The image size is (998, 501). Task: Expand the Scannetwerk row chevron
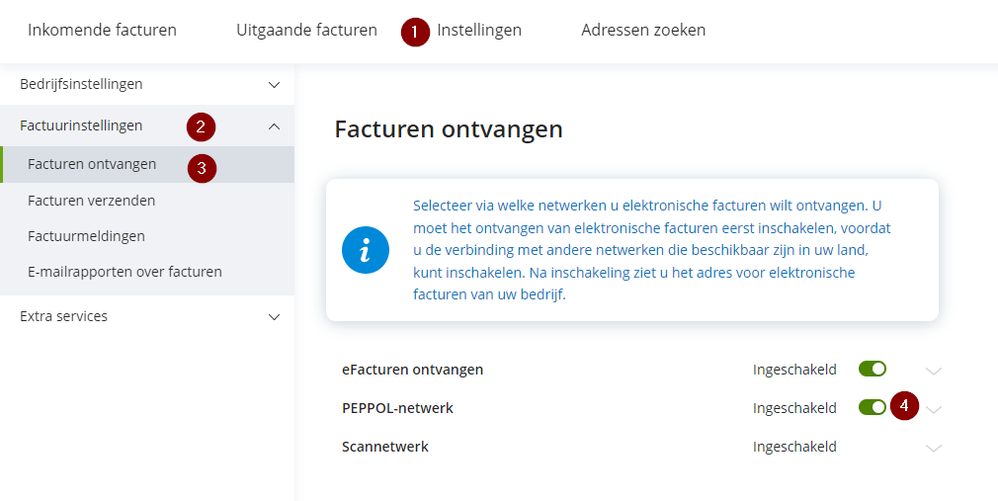click(x=934, y=448)
